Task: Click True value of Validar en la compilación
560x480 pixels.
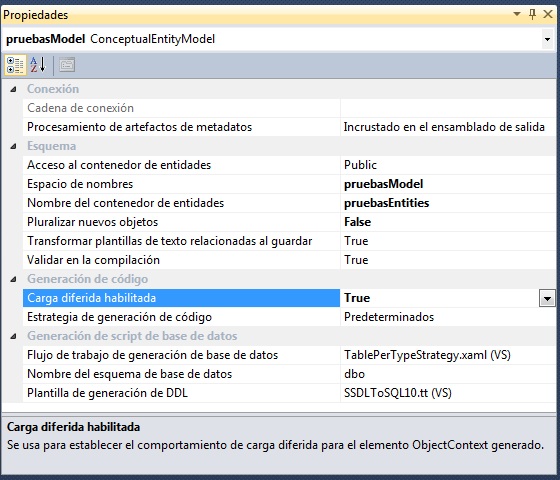Action: pyautogui.click(x=356, y=260)
